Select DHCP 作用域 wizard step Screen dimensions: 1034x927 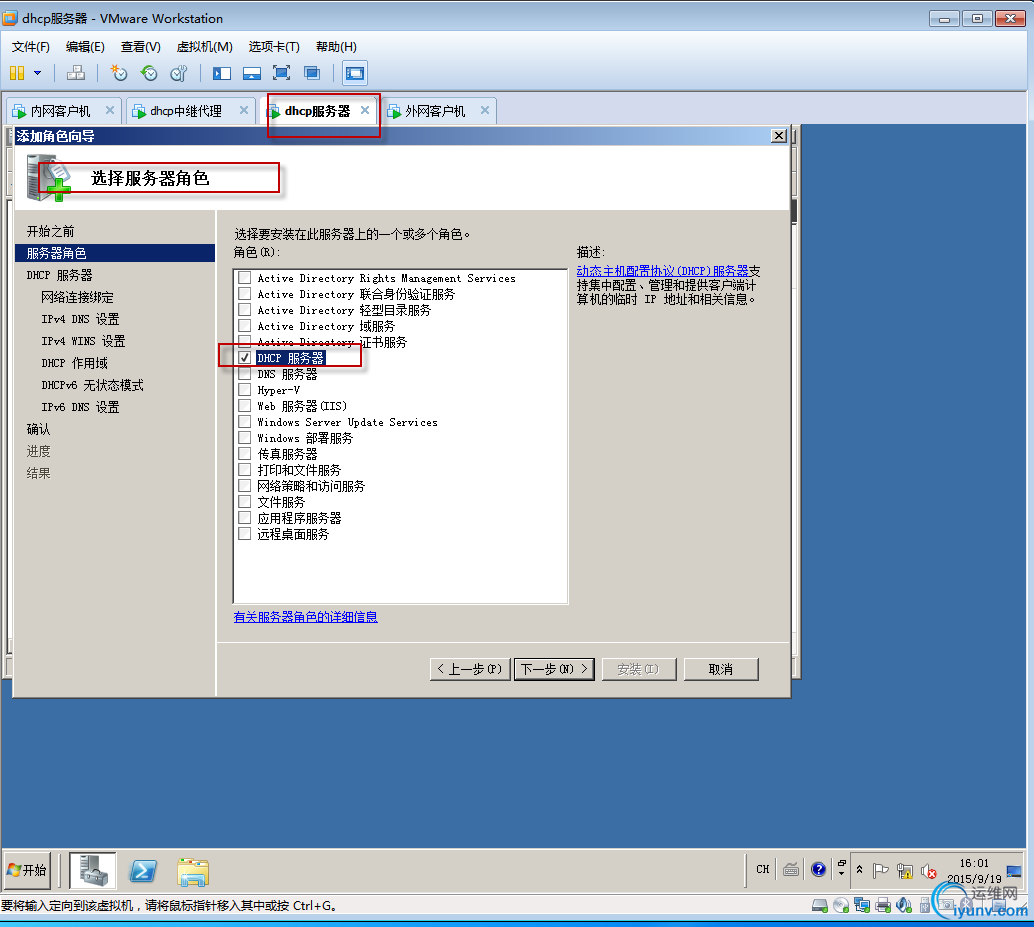[75, 363]
